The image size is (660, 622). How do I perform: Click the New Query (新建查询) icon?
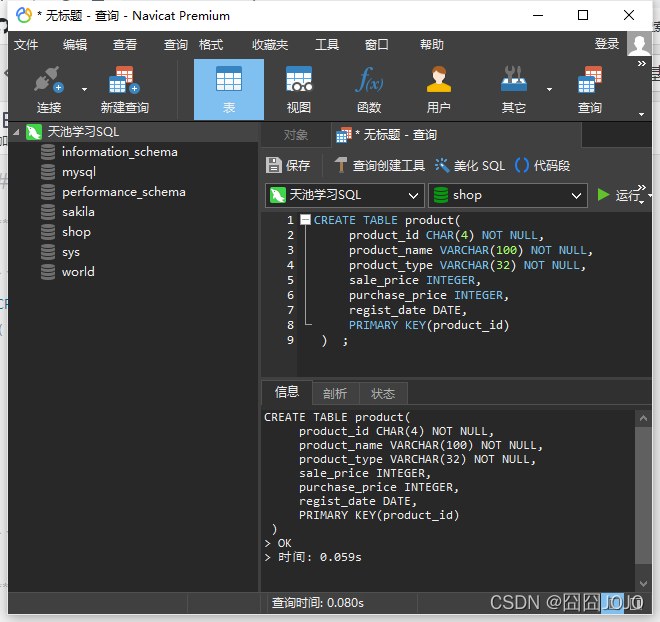[125, 89]
